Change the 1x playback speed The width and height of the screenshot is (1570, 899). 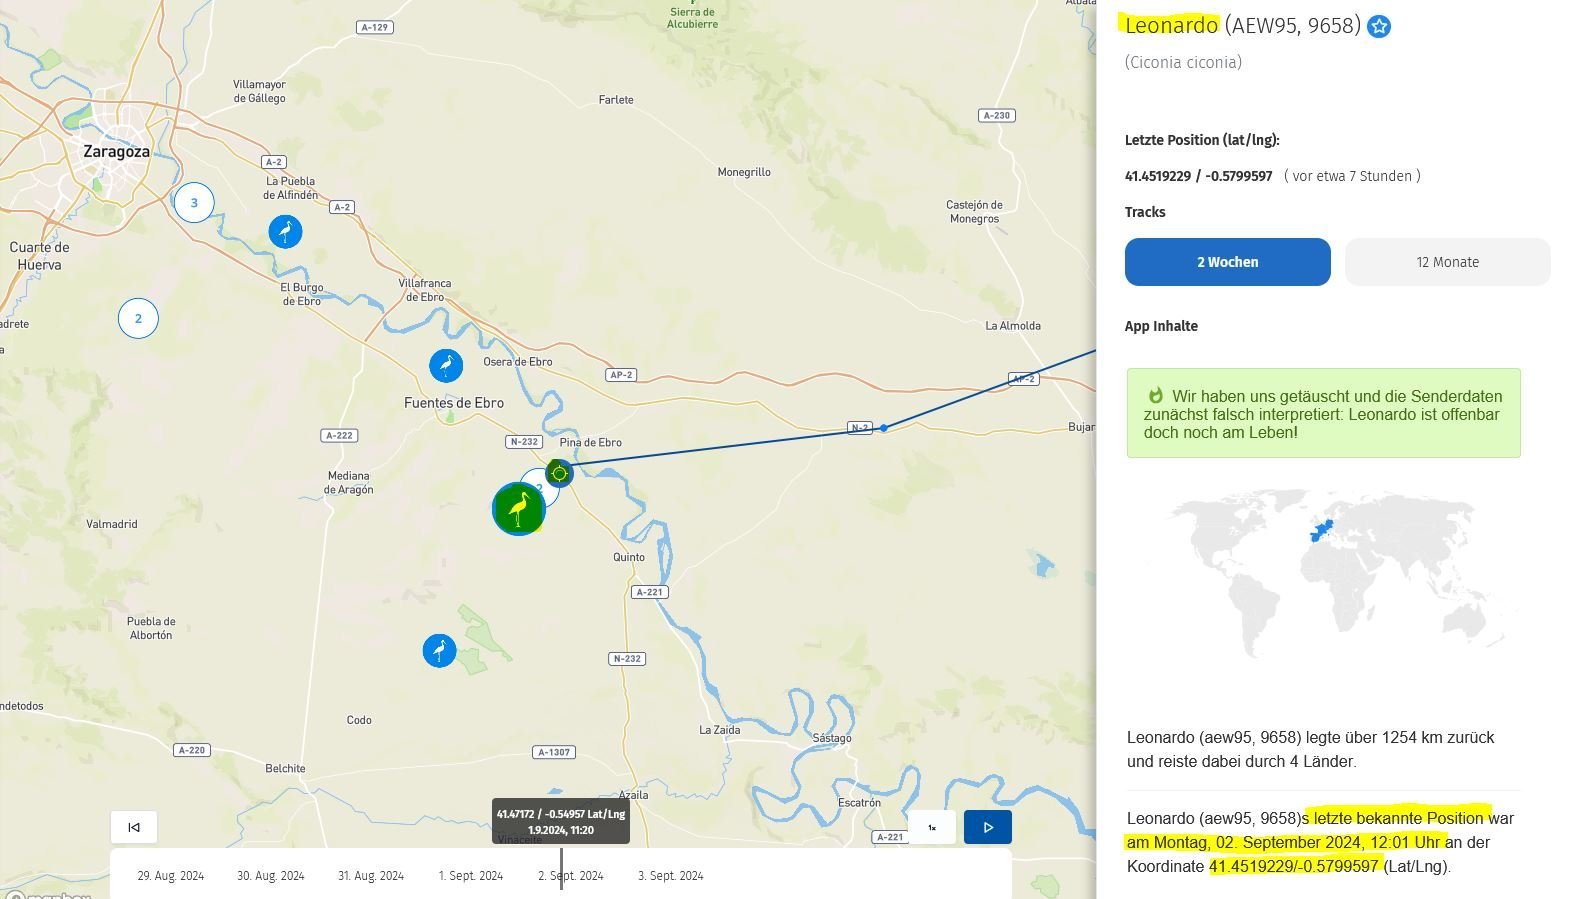[932, 827]
